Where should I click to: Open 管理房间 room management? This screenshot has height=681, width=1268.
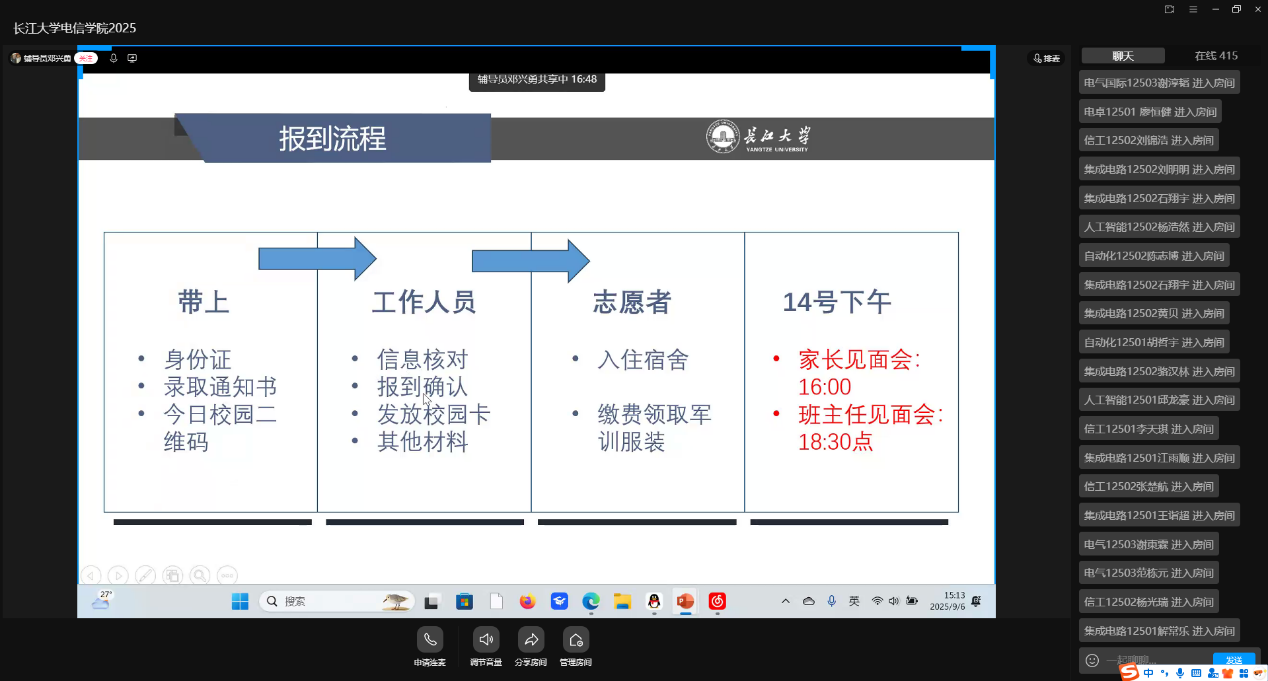pyautogui.click(x=575, y=639)
